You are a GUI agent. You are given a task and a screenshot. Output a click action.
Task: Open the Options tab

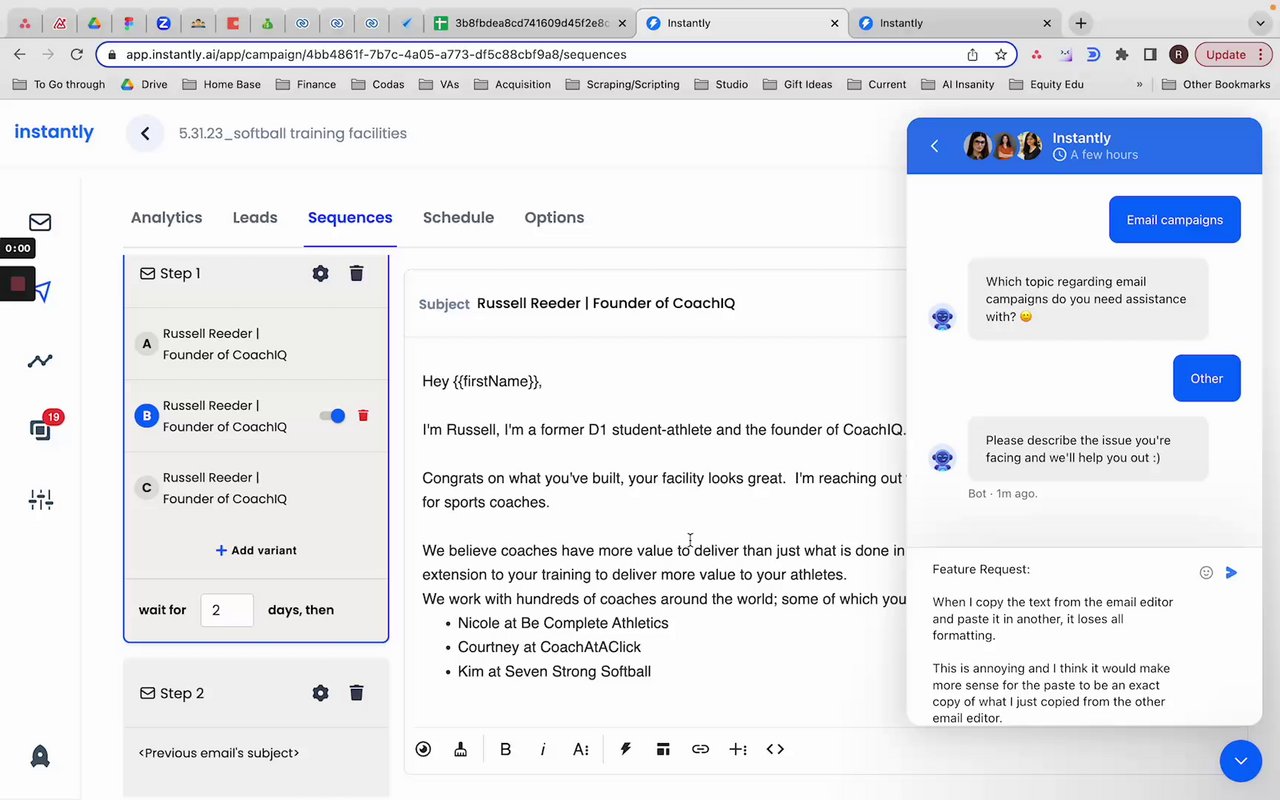point(554,218)
